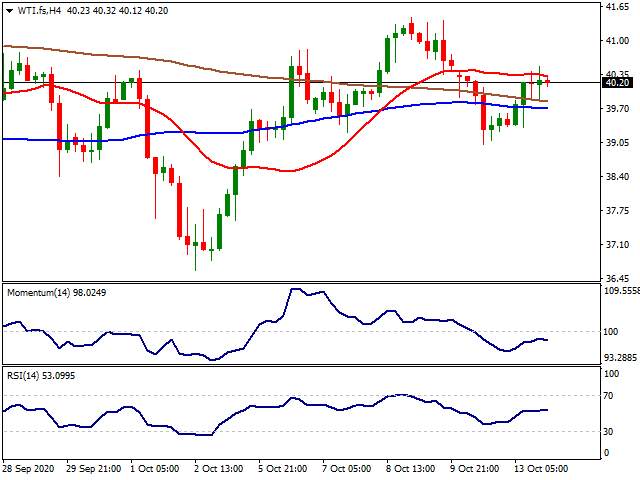640x480 pixels.
Task: Click the 29 Sep 21:00 time label
Action: (x=93, y=469)
